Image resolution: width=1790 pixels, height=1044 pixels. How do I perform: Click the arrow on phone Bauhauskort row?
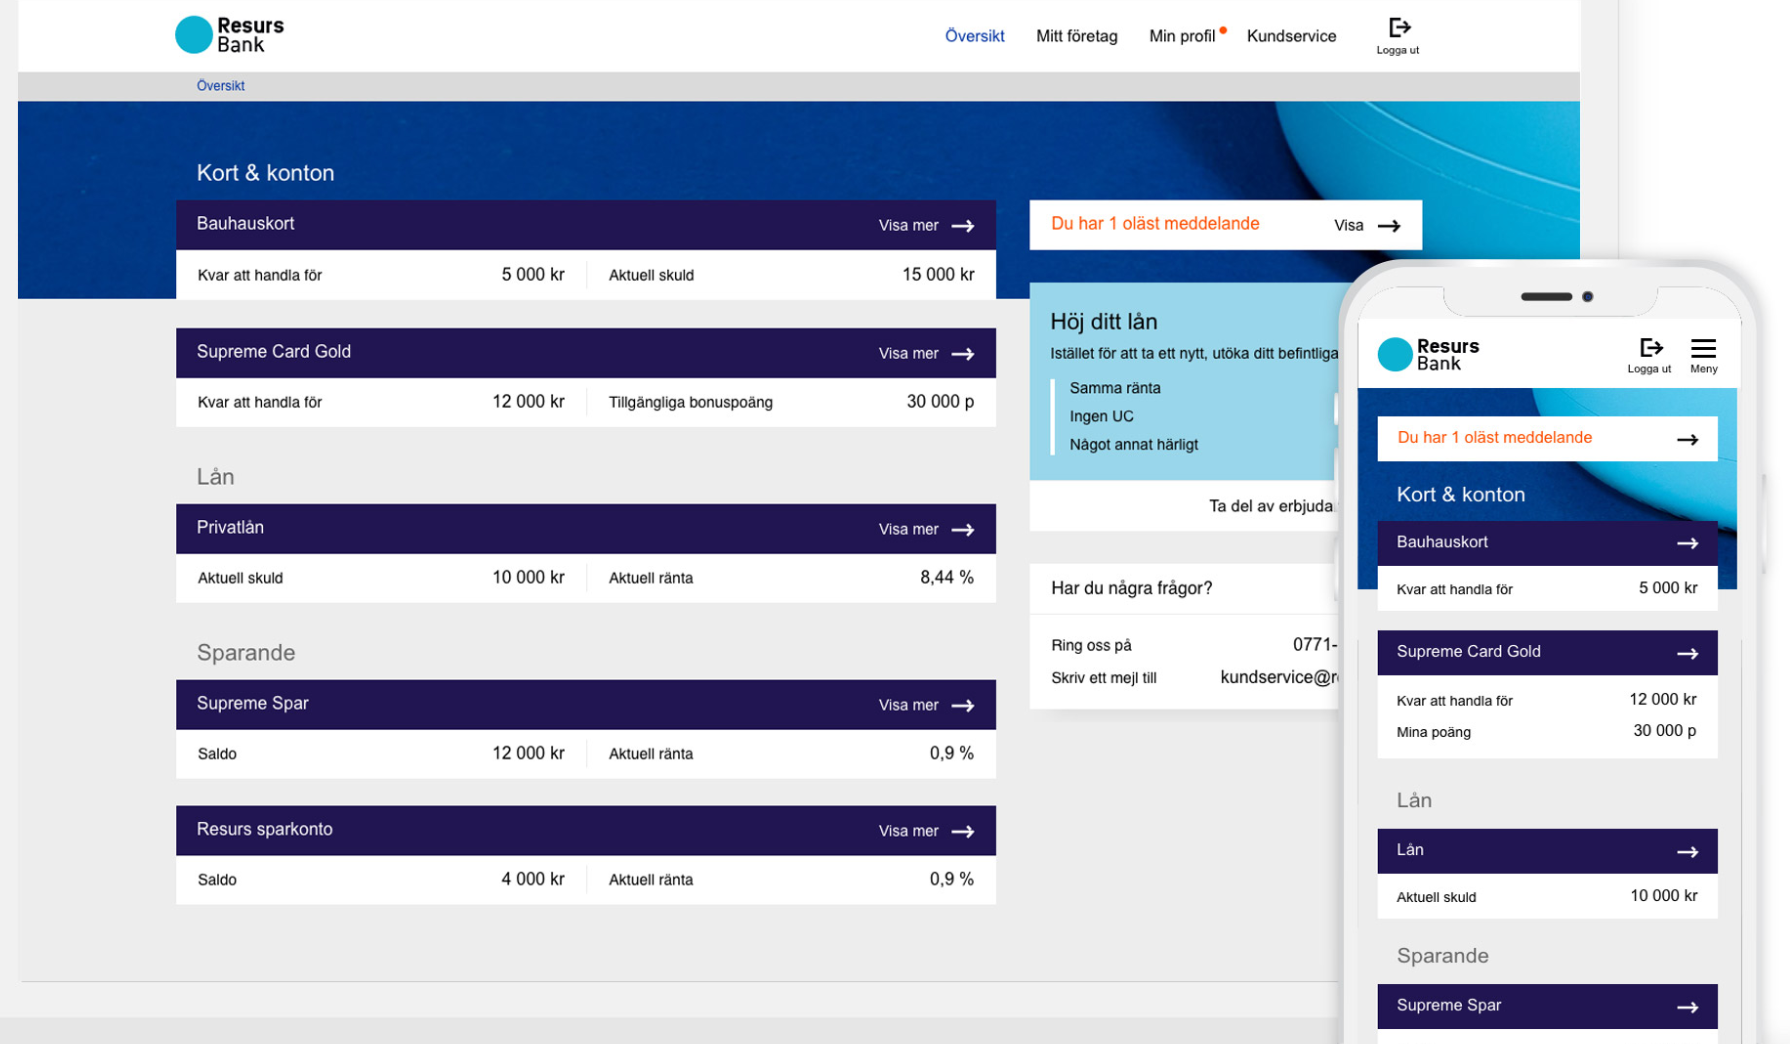1688,544
